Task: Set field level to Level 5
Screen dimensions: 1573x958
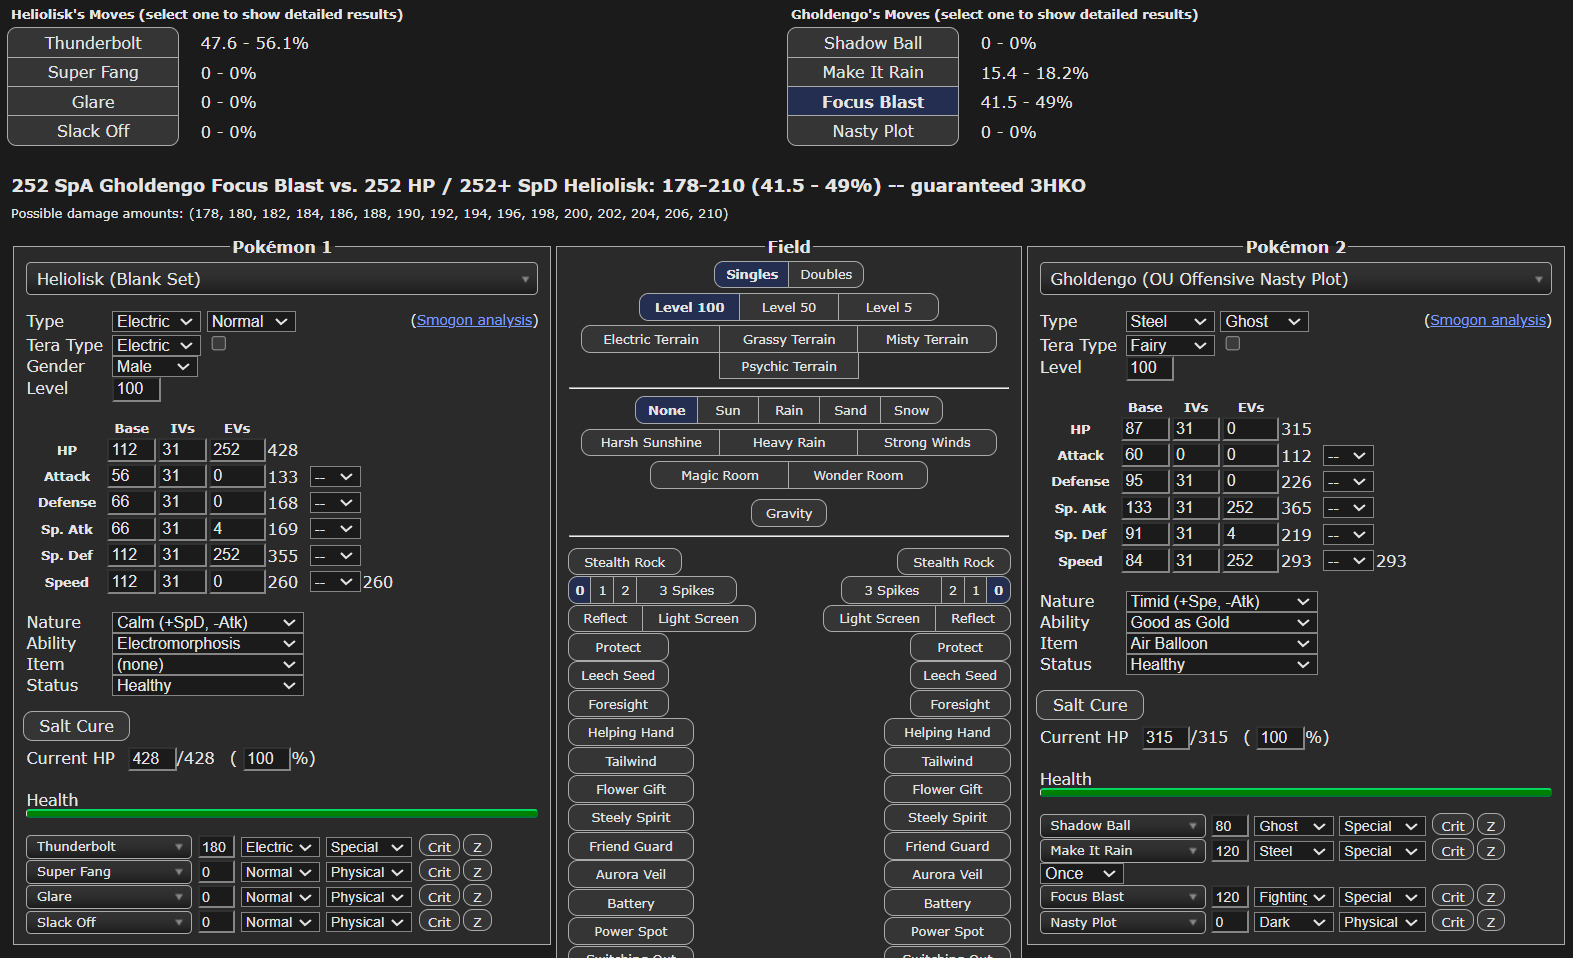Action: (x=888, y=307)
